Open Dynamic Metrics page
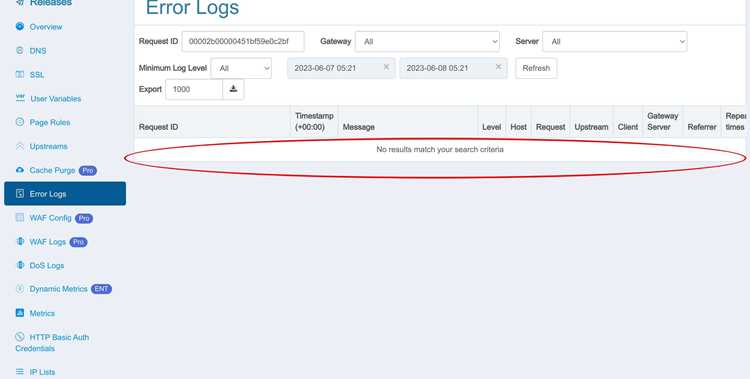750x379 pixels. click(58, 289)
